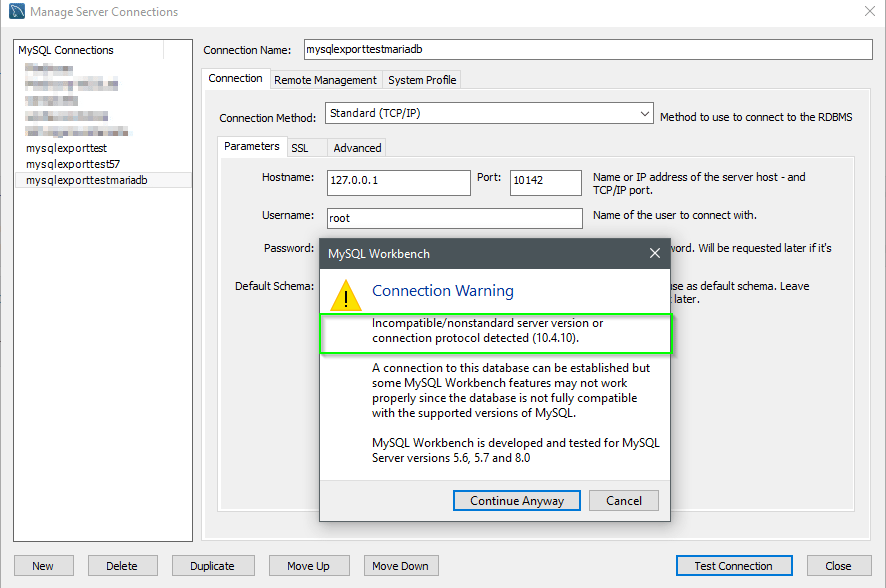
Task: Switch to the Connection tab
Action: pyautogui.click(x=235, y=79)
